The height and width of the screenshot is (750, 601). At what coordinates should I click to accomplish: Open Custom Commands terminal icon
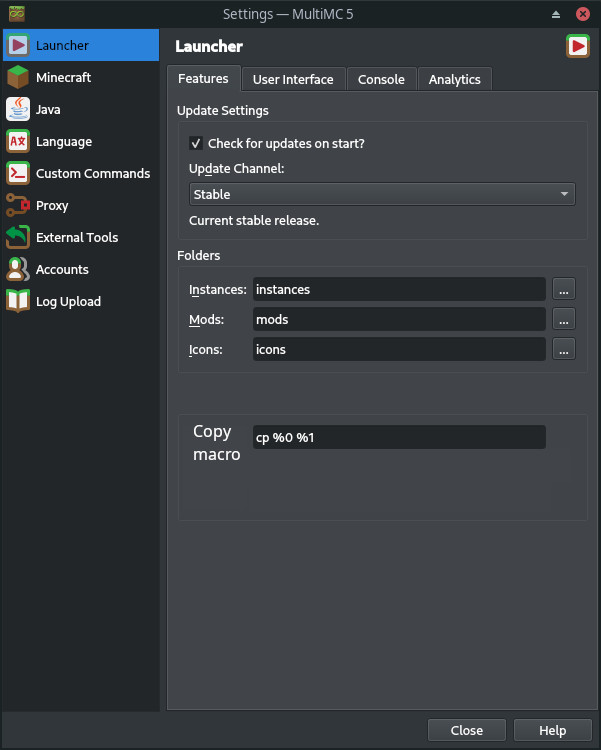pos(18,174)
